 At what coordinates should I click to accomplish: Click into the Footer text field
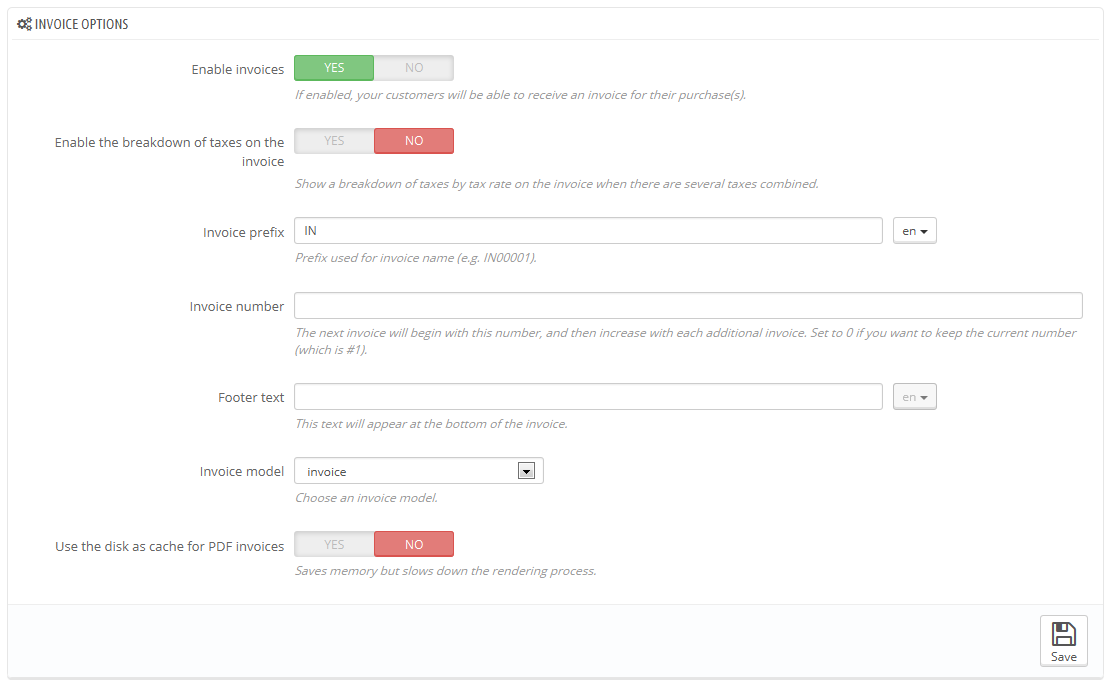coord(588,397)
